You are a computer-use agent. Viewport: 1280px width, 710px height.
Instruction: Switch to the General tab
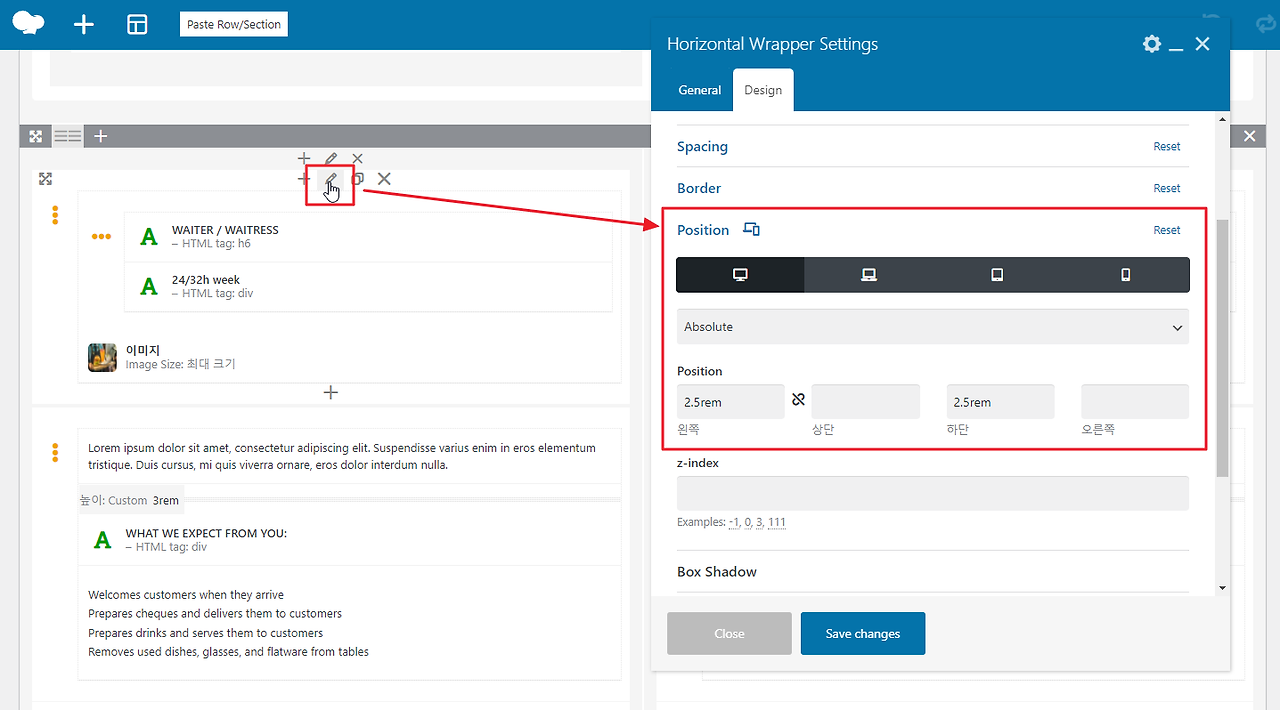pyautogui.click(x=700, y=90)
